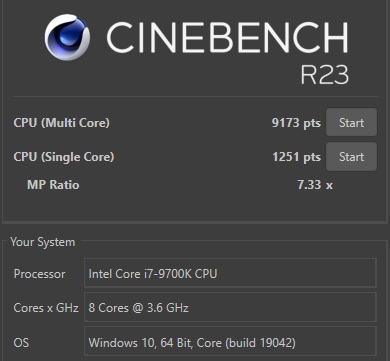This screenshot has width=390, height=361.
Task: Click the OS field showing Windows 10
Action: tap(230, 342)
